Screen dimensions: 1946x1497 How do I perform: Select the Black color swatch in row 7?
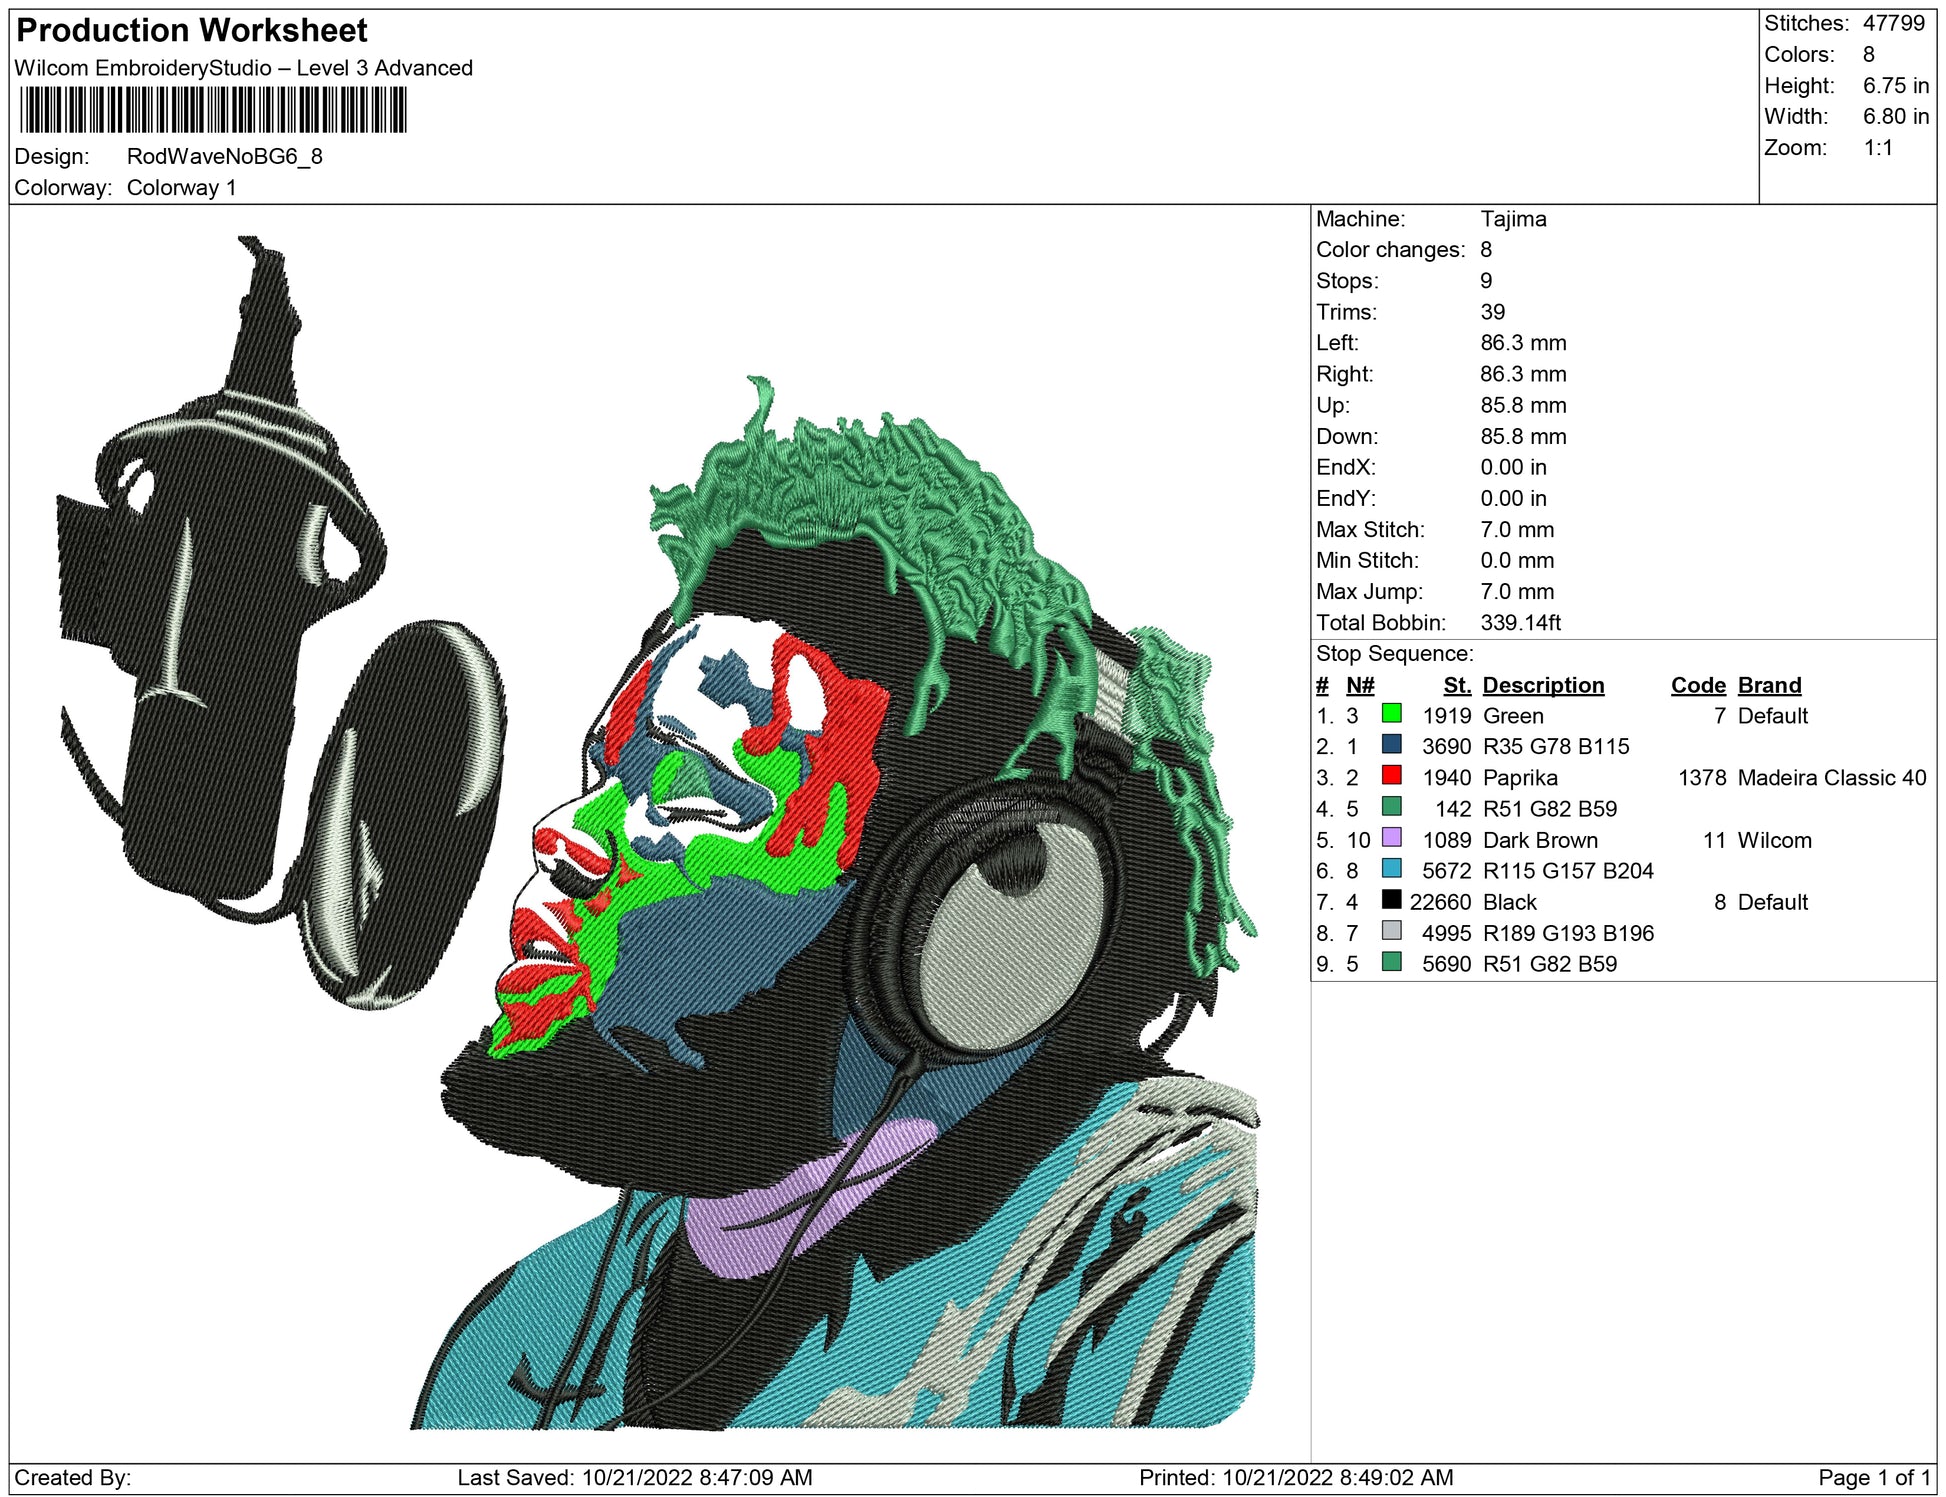(x=1390, y=900)
